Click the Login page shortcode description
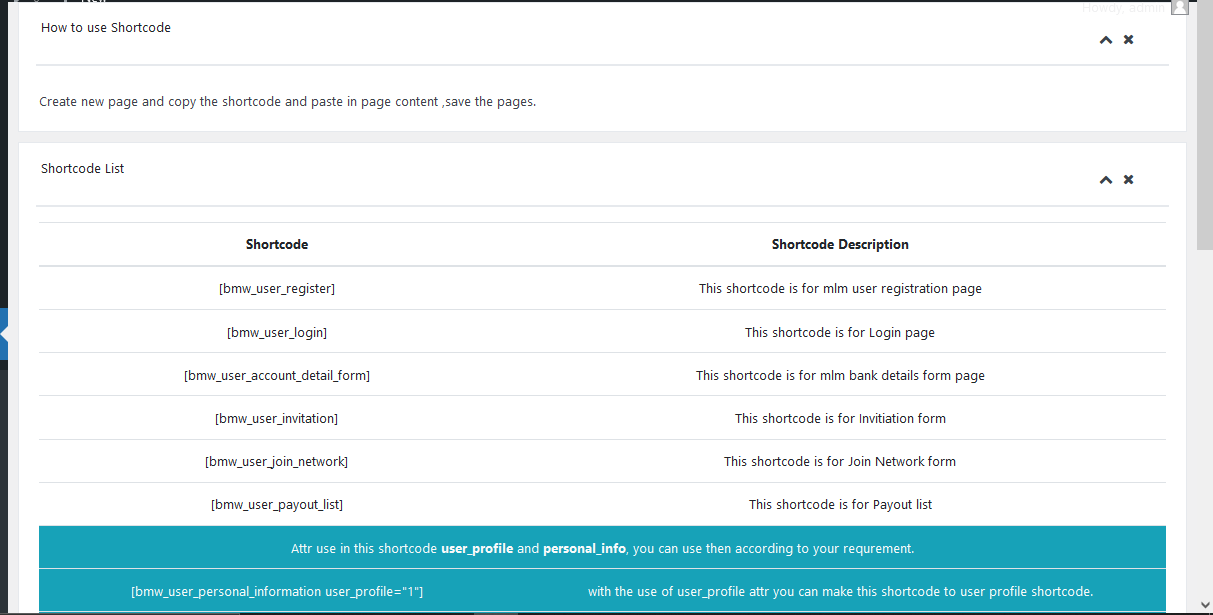The width and height of the screenshot is (1213, 615). 840,332
